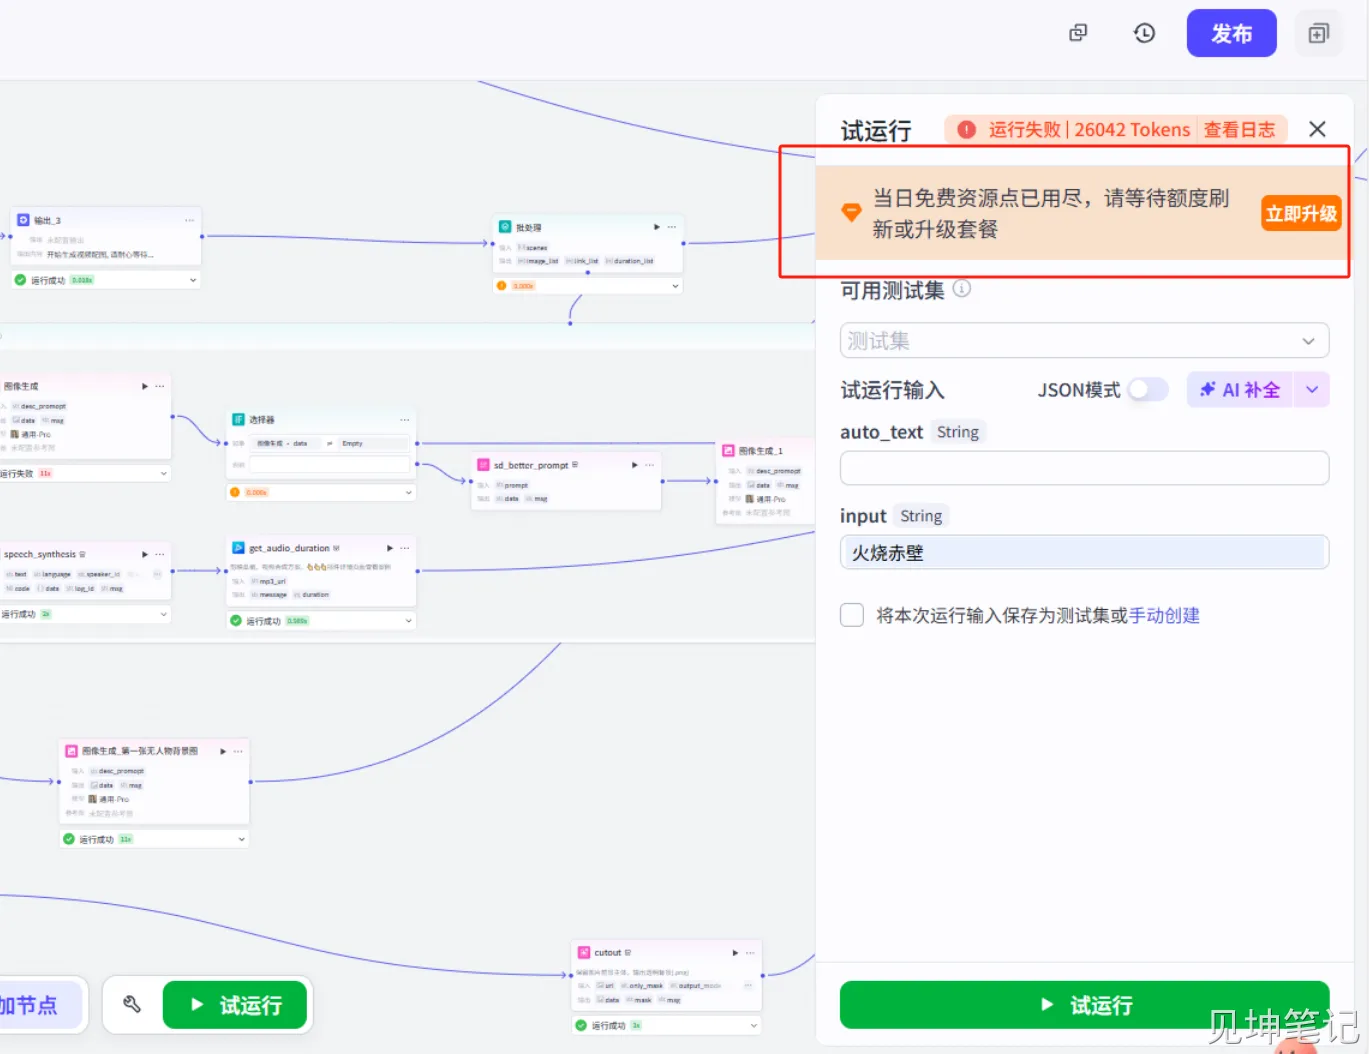The width and height of the screenshot is (1369, 1054).
Task: Click the 立即升级 upgrade button
Action: (1300, 214)
